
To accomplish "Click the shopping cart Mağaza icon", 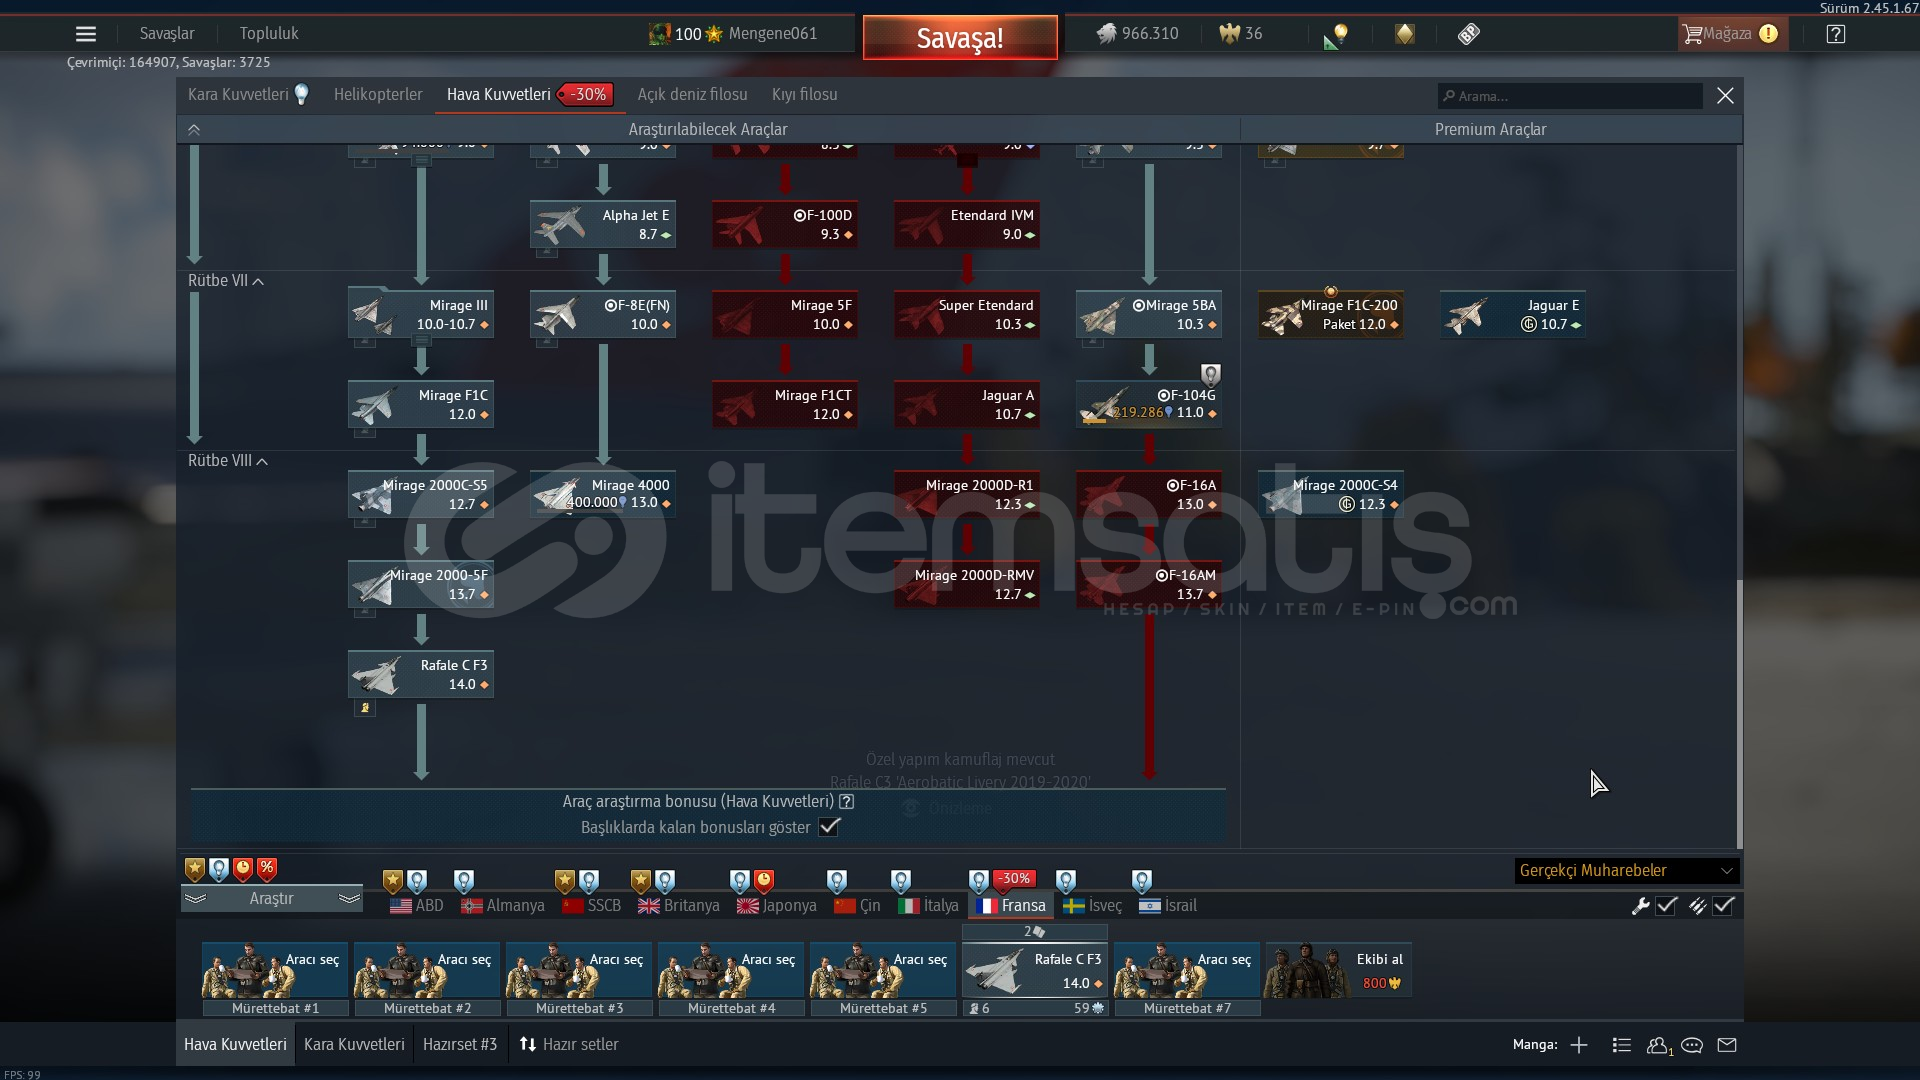I will tap(1692, 34).
